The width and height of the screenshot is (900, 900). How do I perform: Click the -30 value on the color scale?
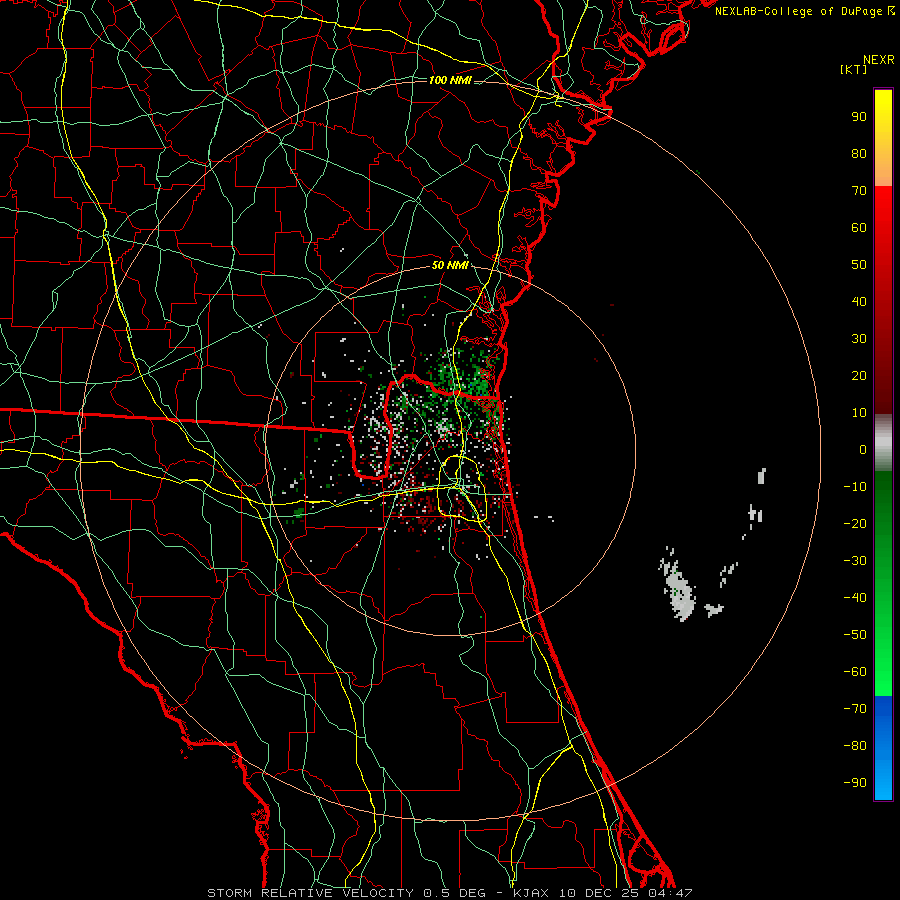click(x=855, y=561)
